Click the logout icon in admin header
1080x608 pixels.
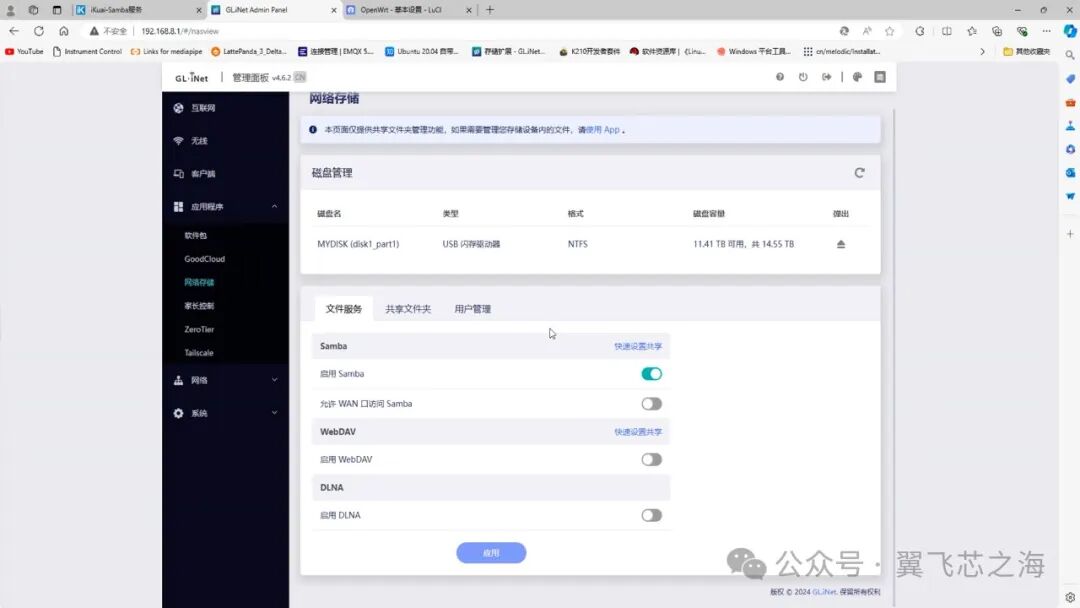[827, 77]
